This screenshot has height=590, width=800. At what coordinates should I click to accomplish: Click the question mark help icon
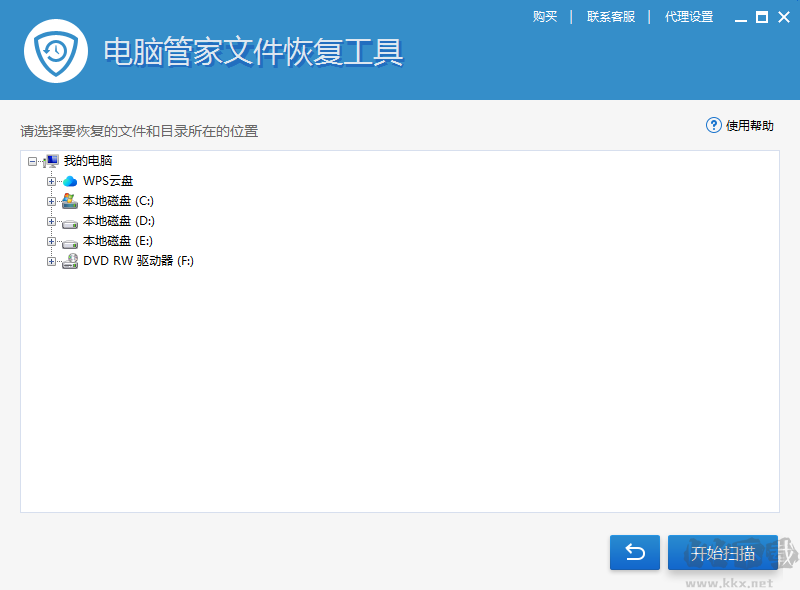(712, 125)
